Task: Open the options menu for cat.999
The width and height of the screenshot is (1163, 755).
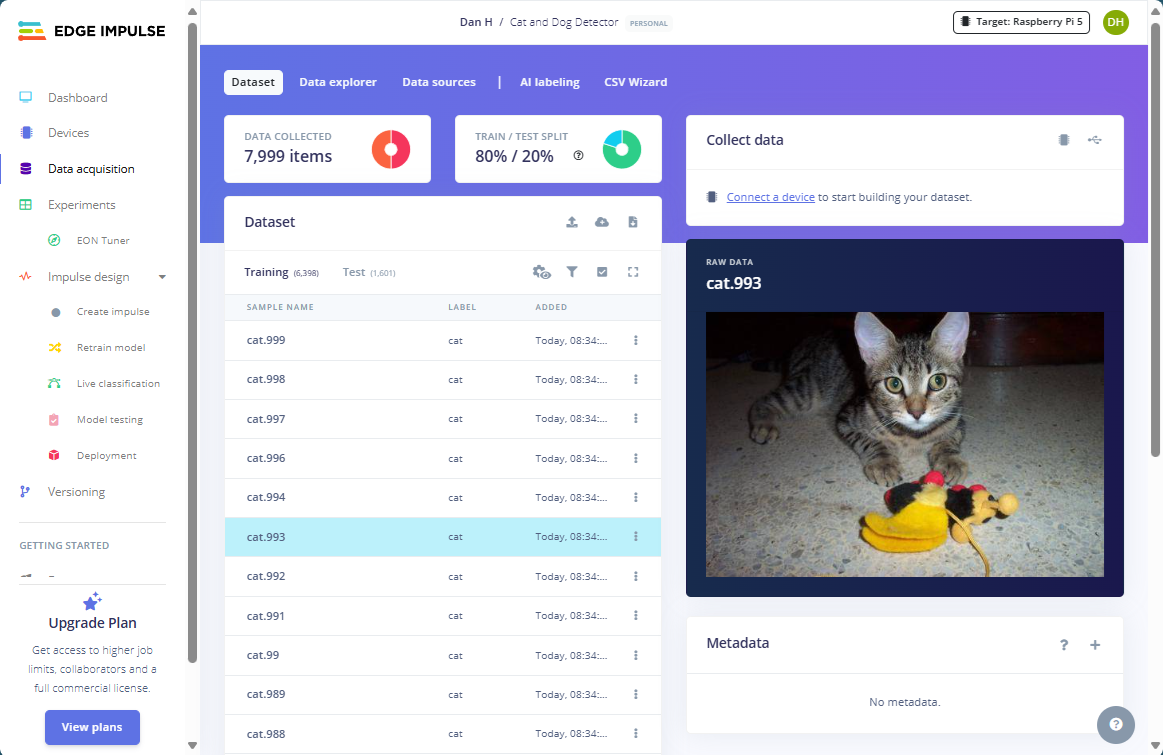Action: pyautogui.click(x=636, y=340)
